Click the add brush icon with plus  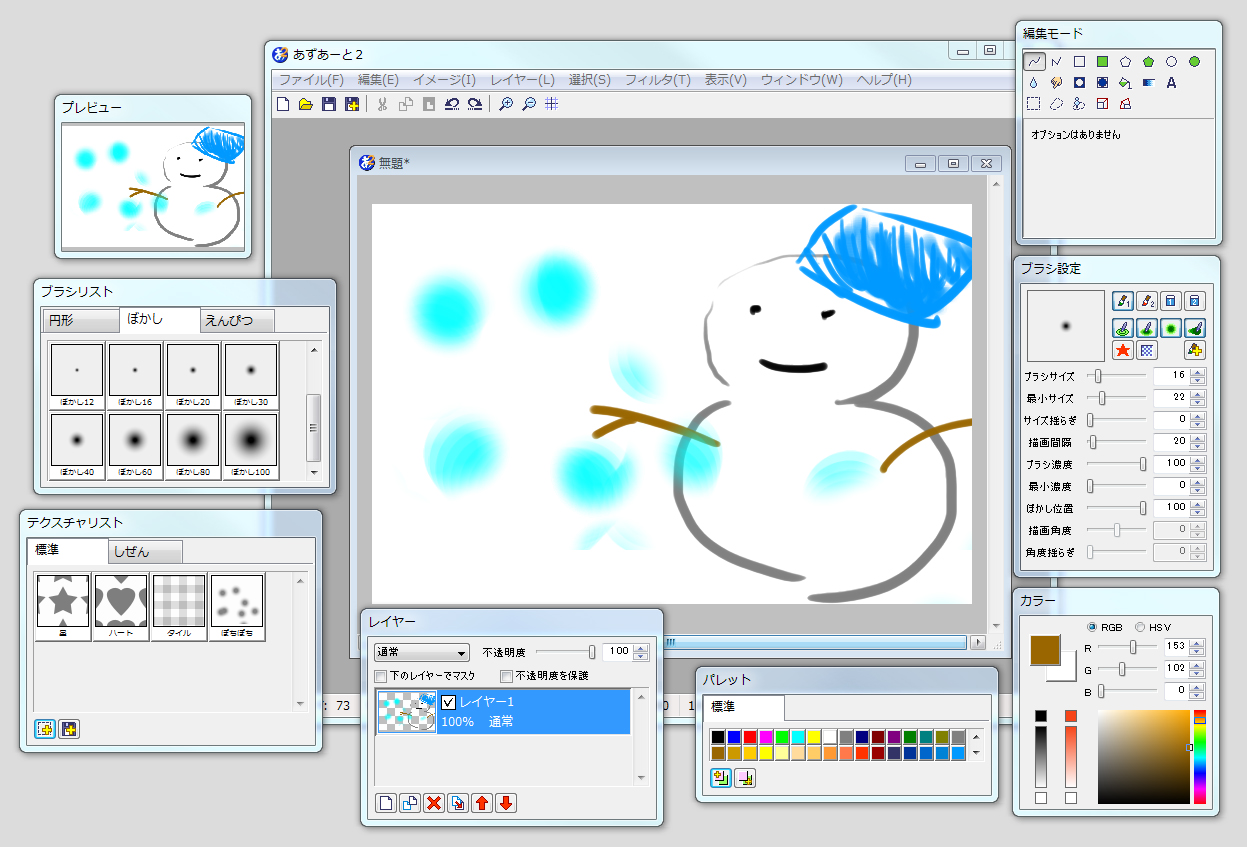point(1195,350)
